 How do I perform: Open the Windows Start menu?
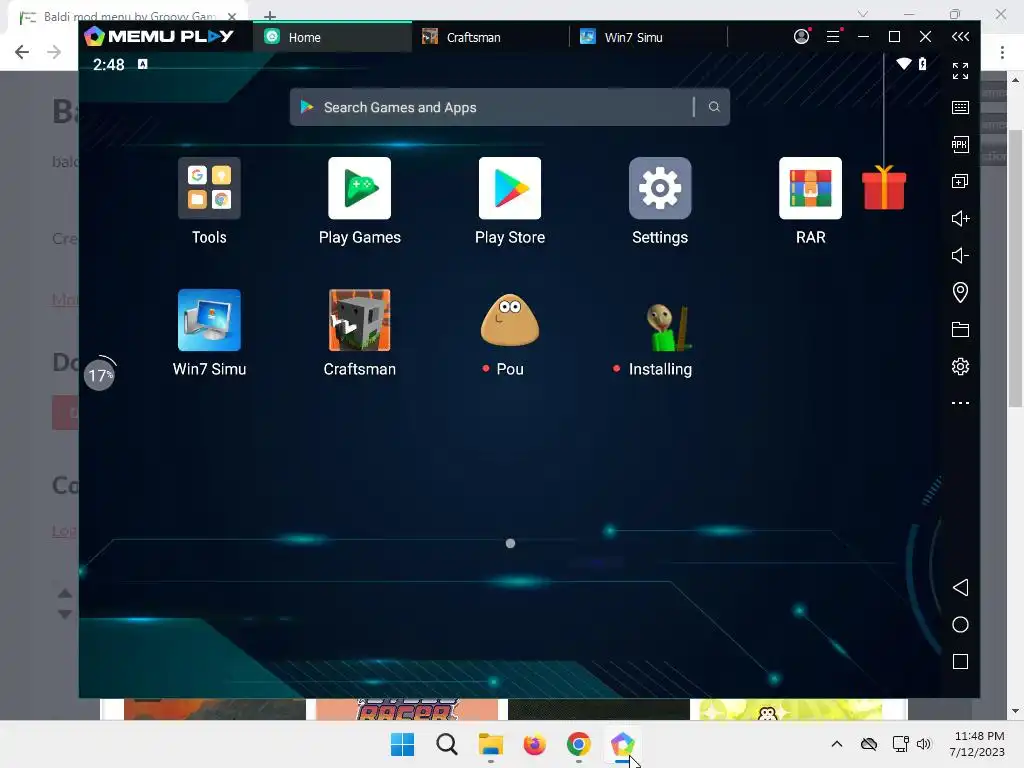[x=402, y=744]
